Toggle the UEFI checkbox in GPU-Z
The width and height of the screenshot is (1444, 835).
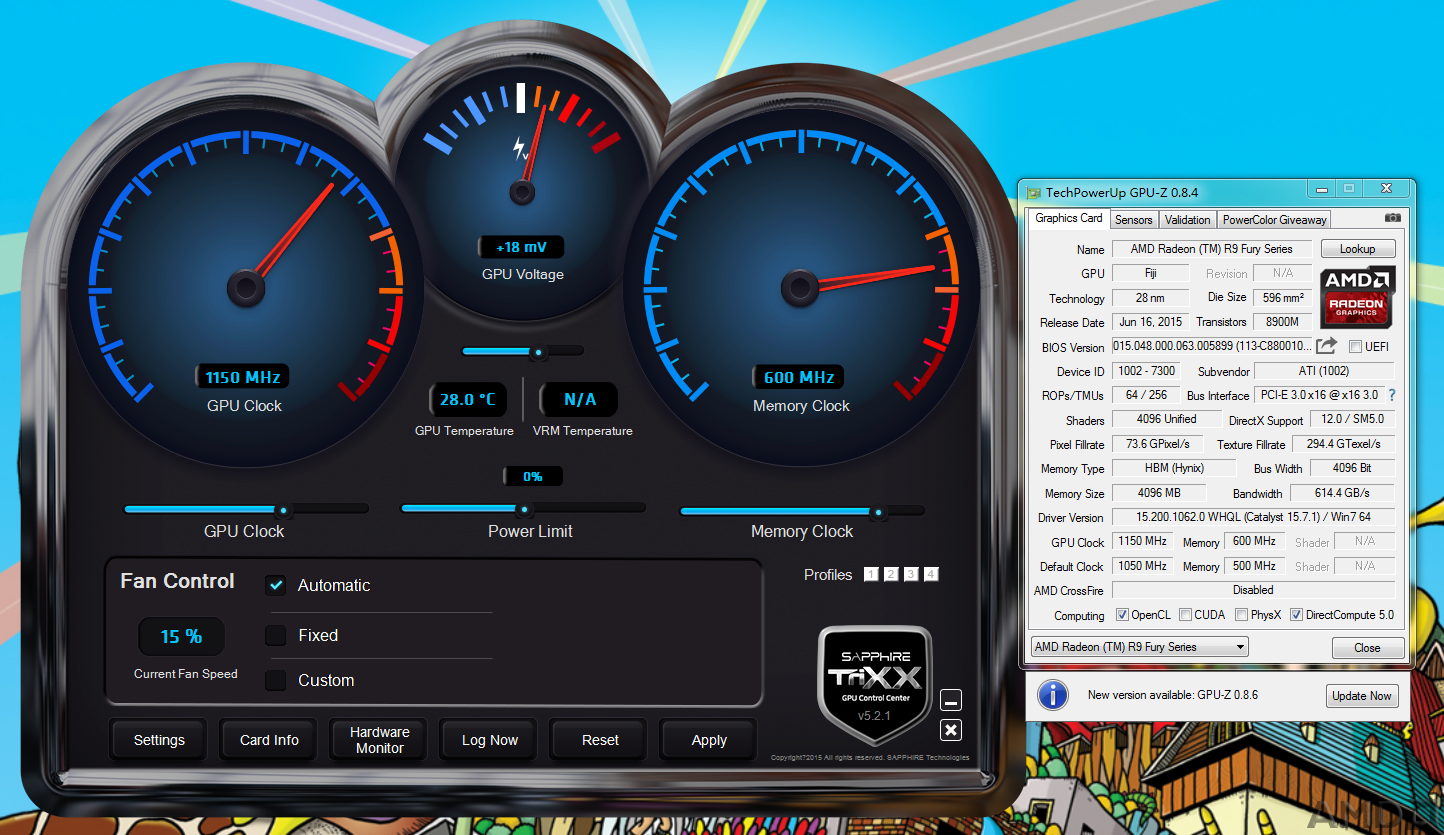[x=1355, y=347]
